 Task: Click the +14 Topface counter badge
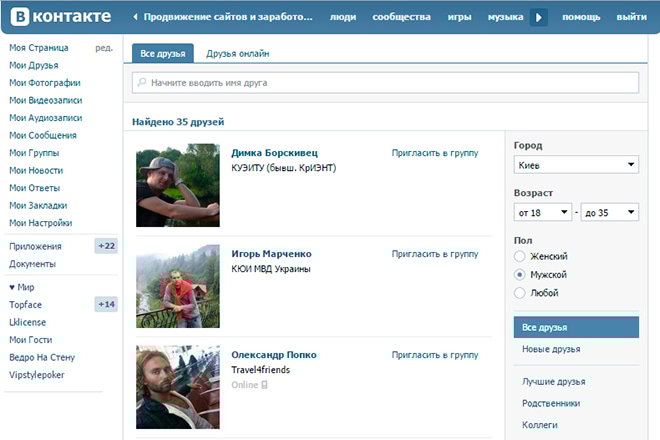(x=106, y=304)
